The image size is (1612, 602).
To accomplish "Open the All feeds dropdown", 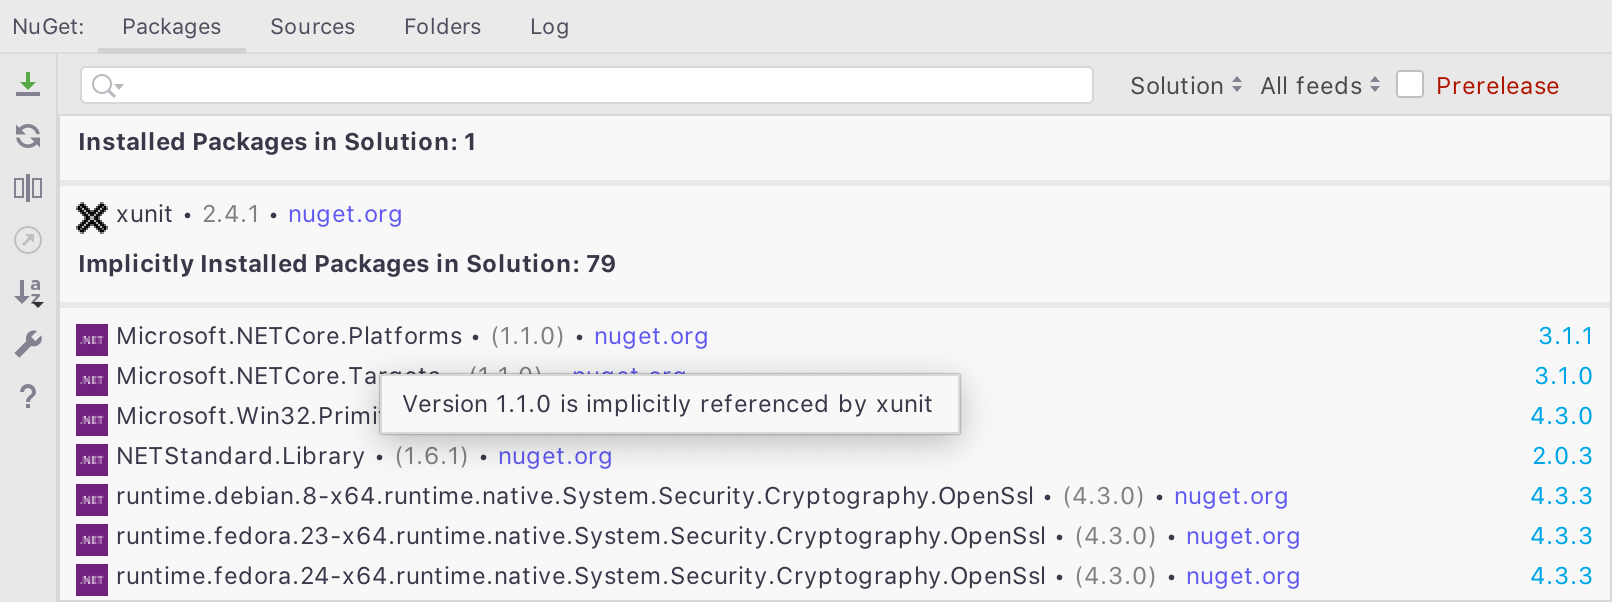I will (1320, 86).
